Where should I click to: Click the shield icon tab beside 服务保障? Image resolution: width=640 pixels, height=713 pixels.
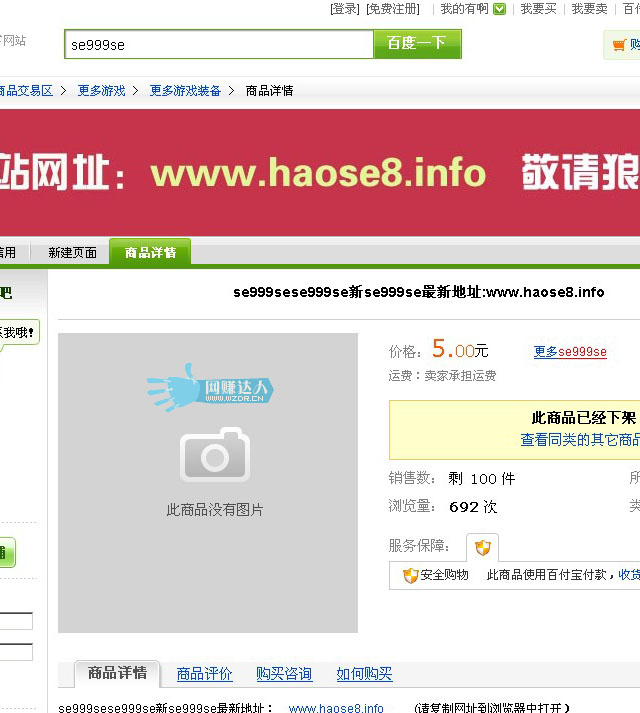(483, 548)
